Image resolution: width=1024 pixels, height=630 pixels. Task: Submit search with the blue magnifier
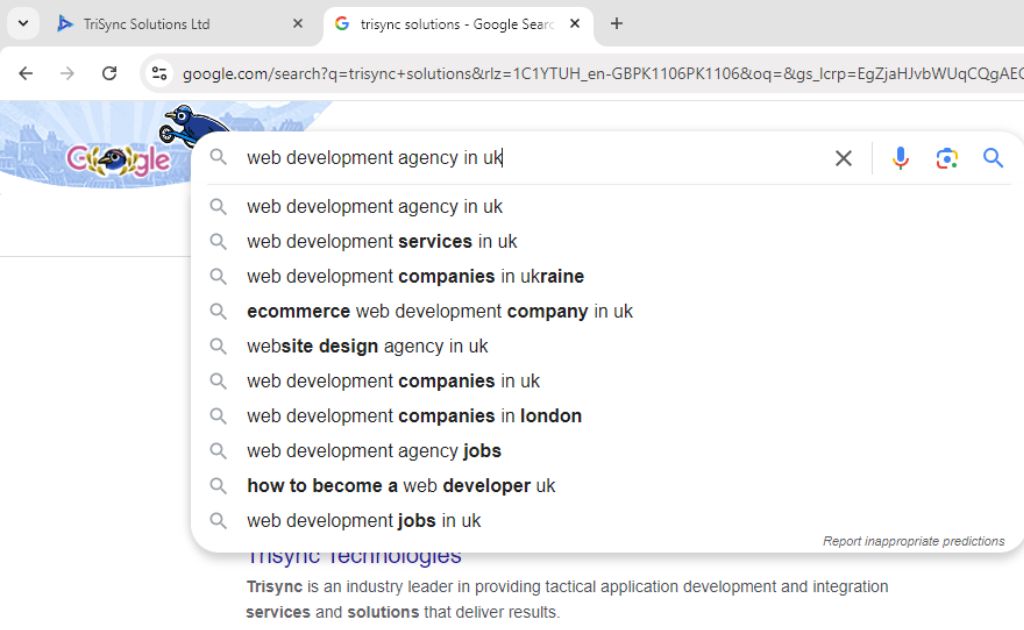pos(993,158)
